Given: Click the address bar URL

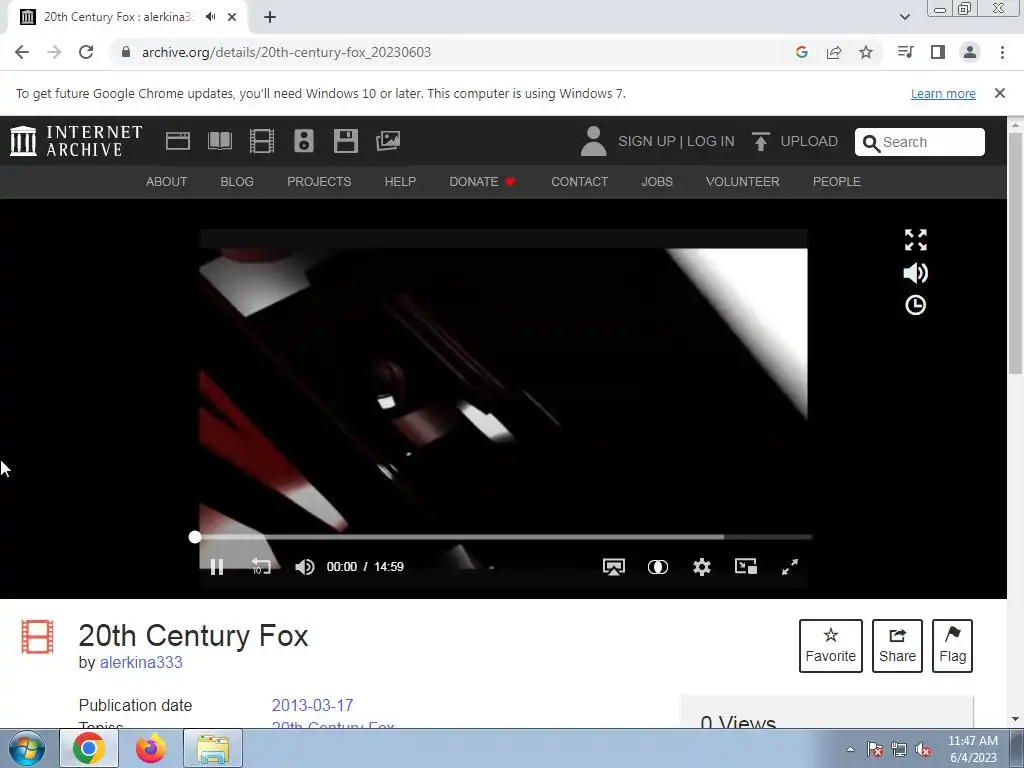Looking at the screenshot, I should 286,52.
